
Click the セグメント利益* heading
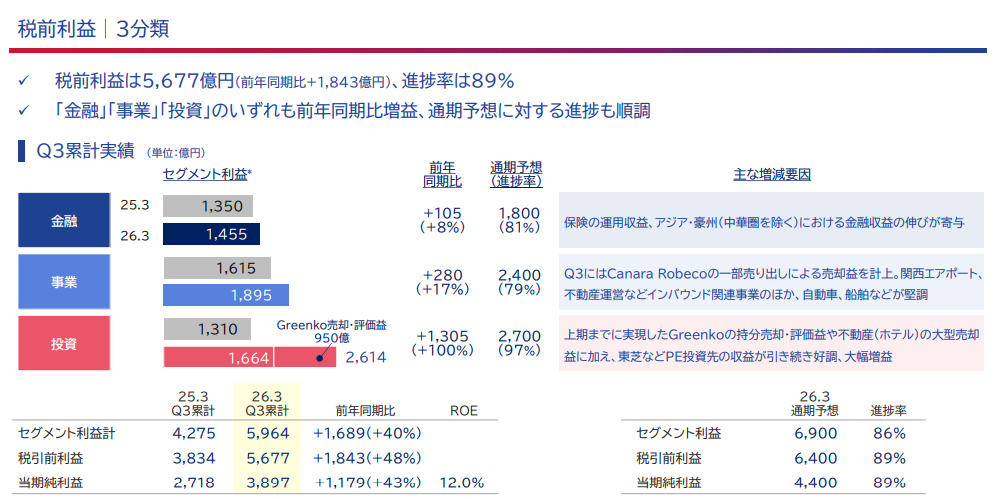point(207,174)
